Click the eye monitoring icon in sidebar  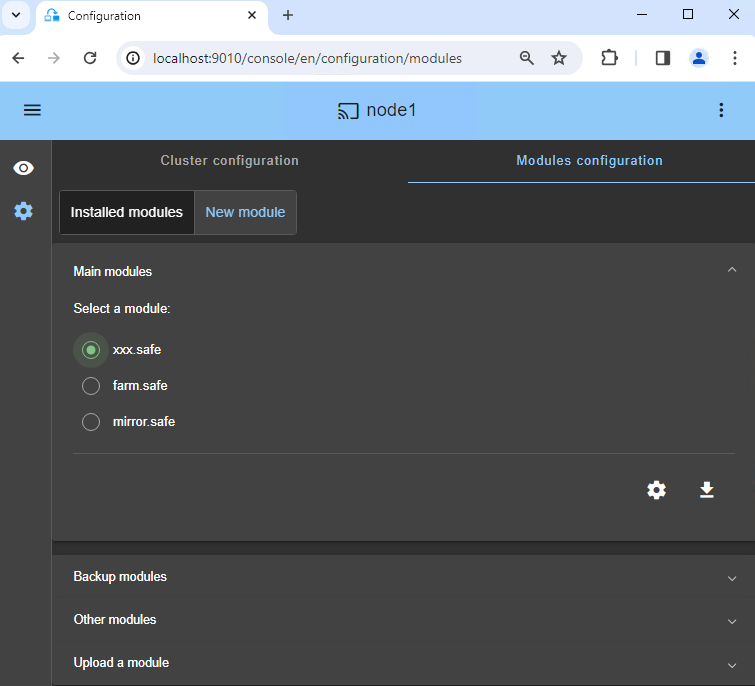[23, 168]
